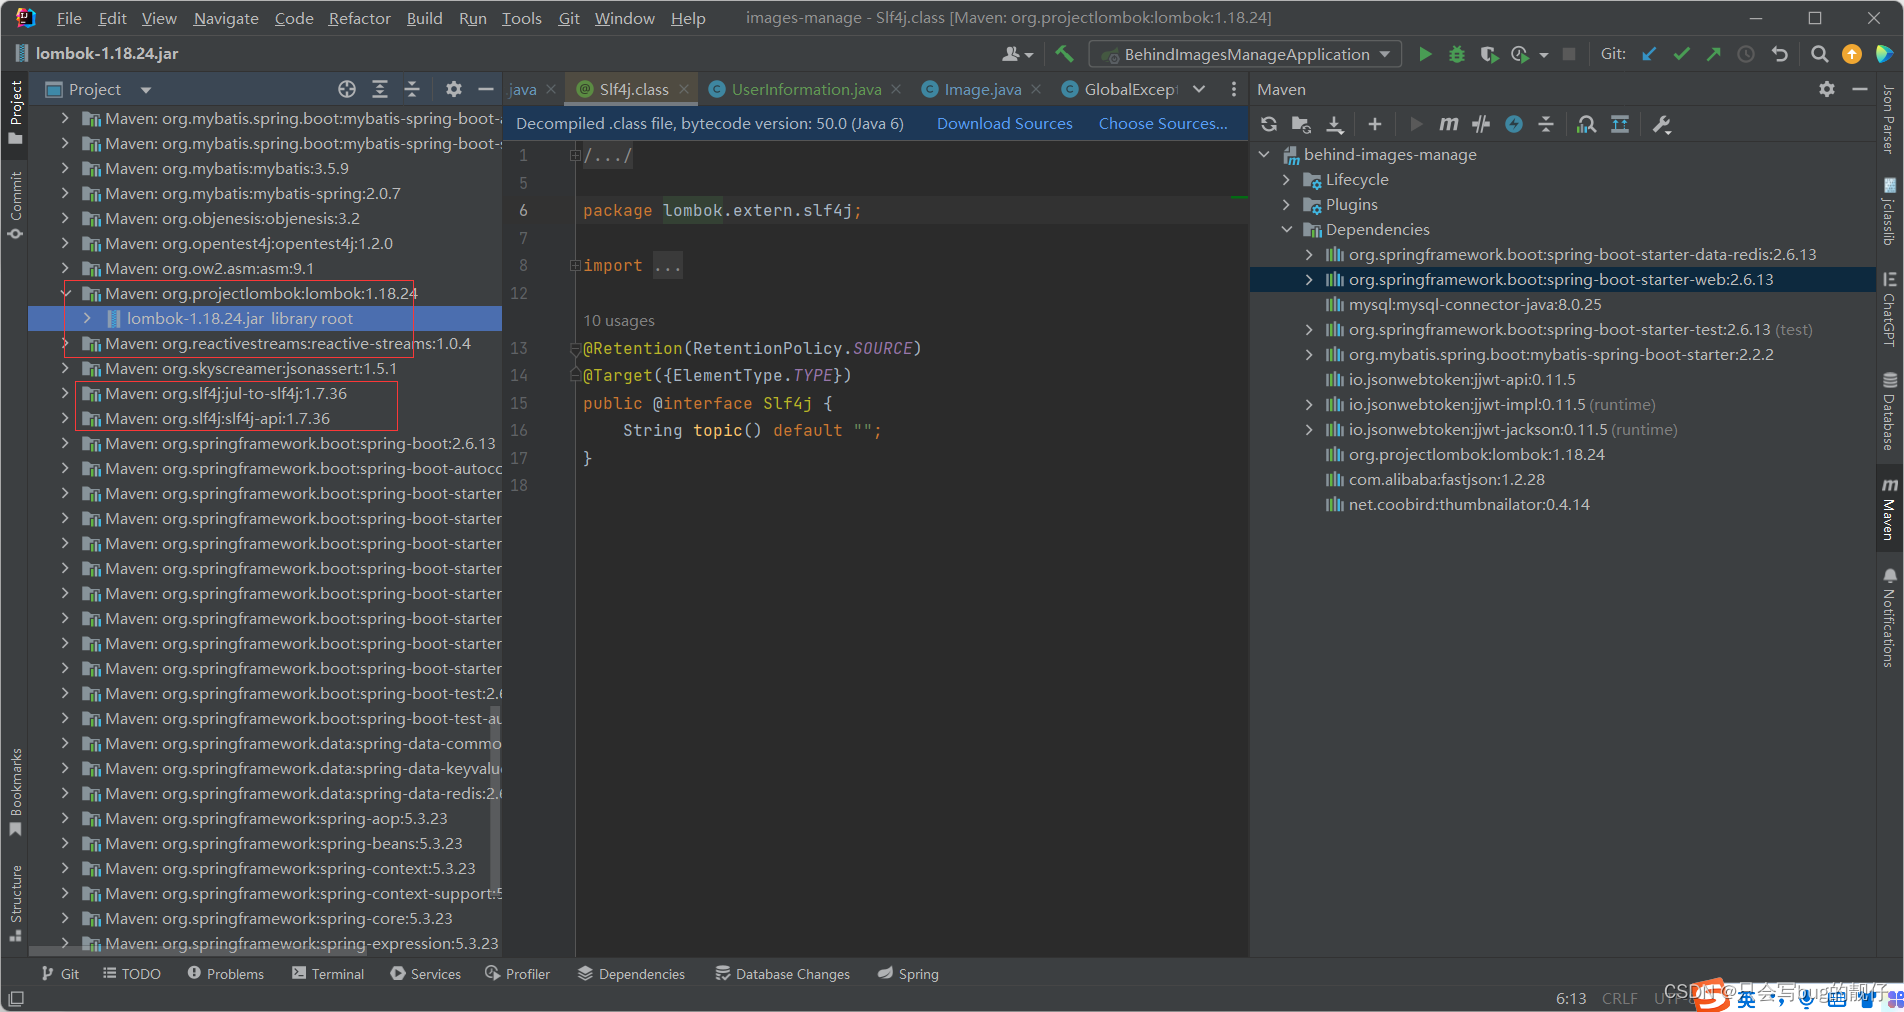Run with Coverage shield icon
Image resolution: width=1904 pixels, height=1012 pixels.
1489,54
